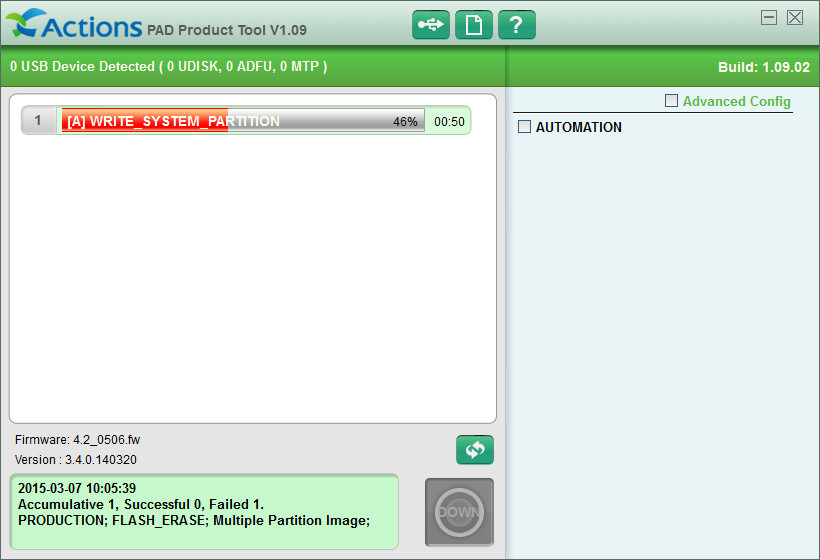Click the Actions logo in title bar
820x560 pixels.
click(74, 24)
